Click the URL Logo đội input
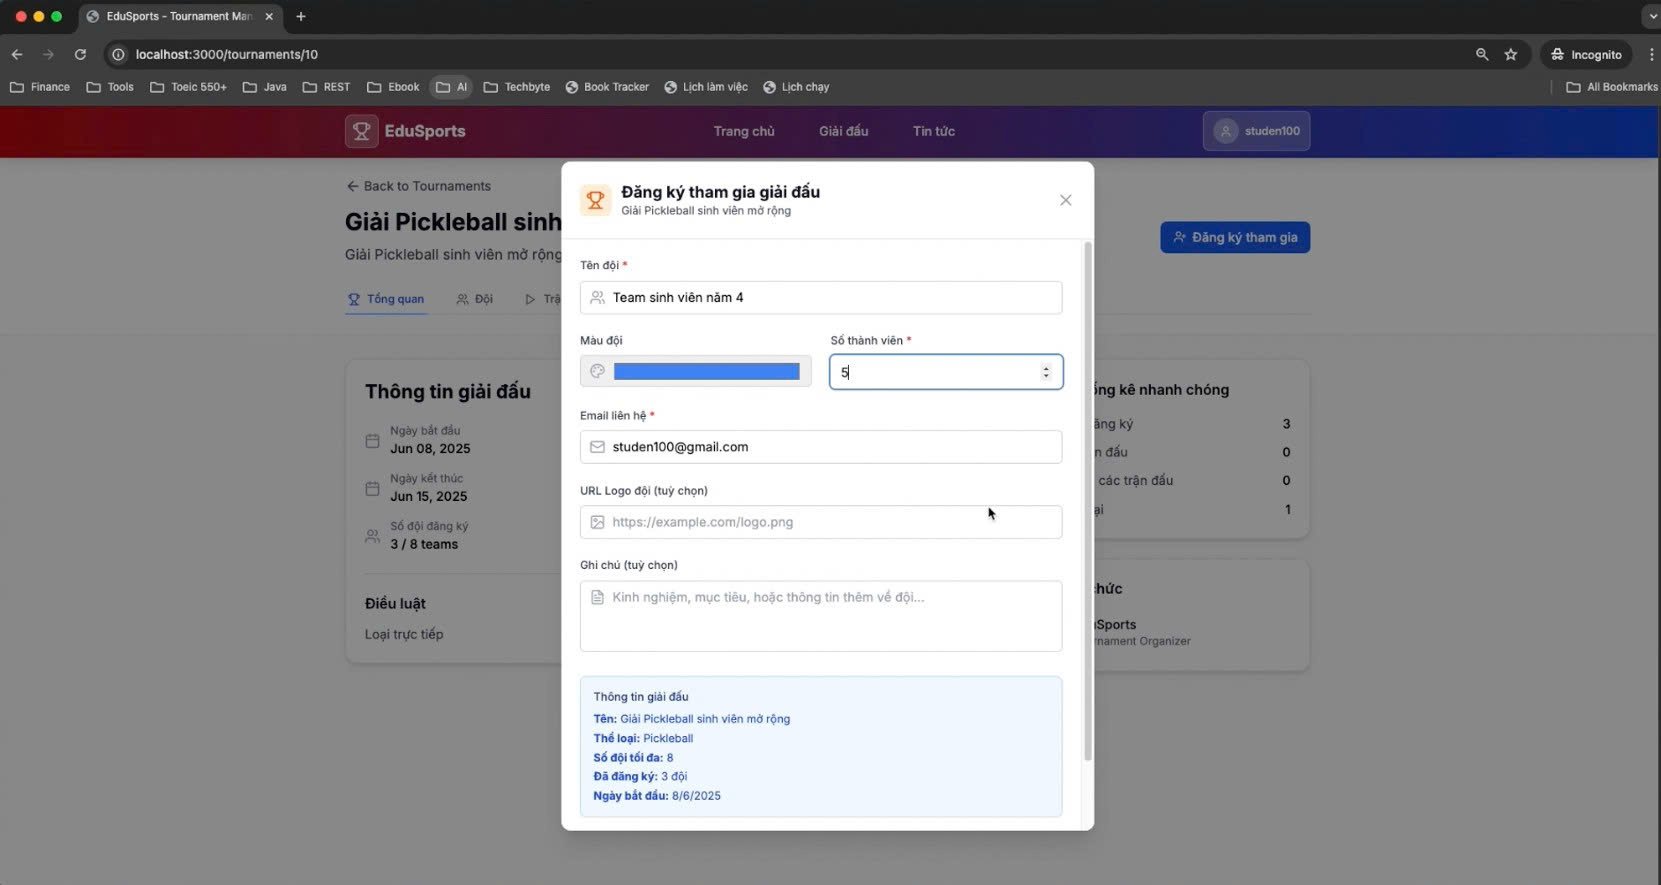1661x885 pixels. [821, 522]
